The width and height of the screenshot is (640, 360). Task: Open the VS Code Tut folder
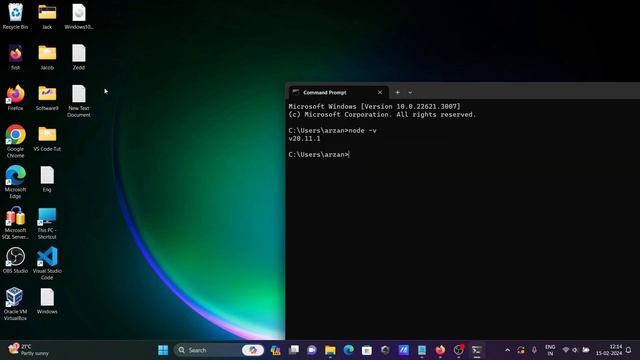click(x=47, y=138)
